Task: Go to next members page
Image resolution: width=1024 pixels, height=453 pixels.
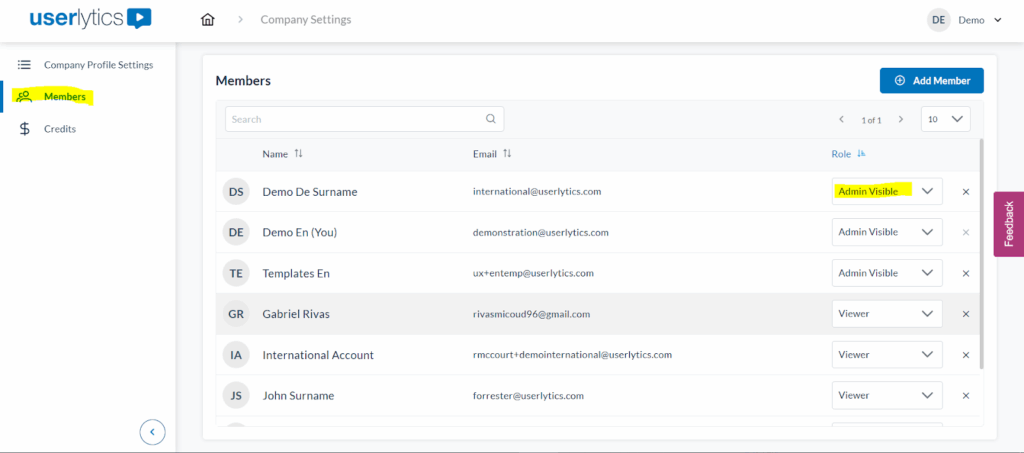Action: click(x=900, y=119)
